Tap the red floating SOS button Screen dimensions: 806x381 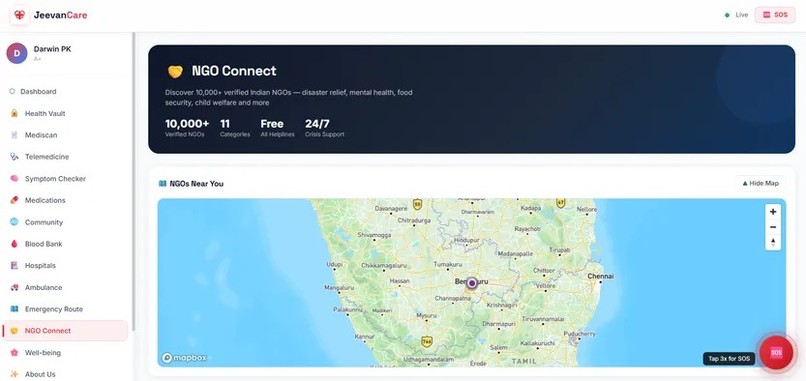[776, 353]
